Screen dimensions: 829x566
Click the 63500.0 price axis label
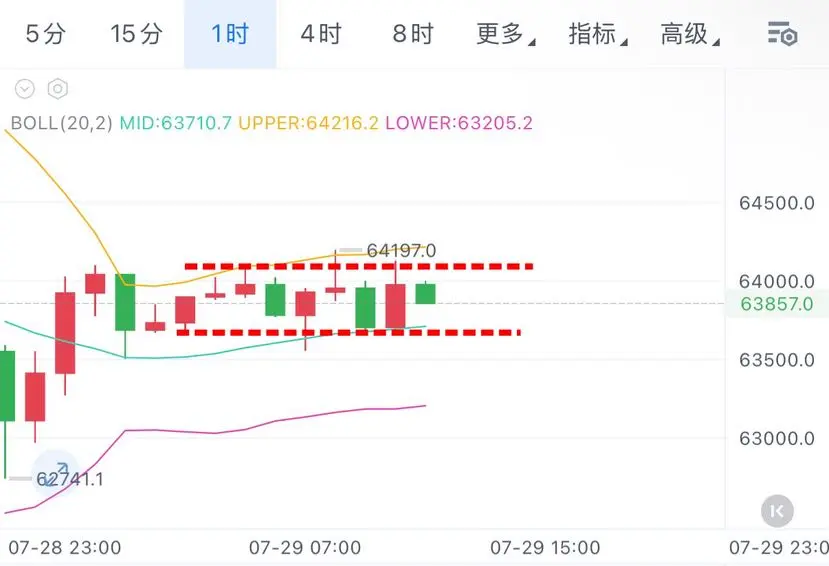(777, 360)
